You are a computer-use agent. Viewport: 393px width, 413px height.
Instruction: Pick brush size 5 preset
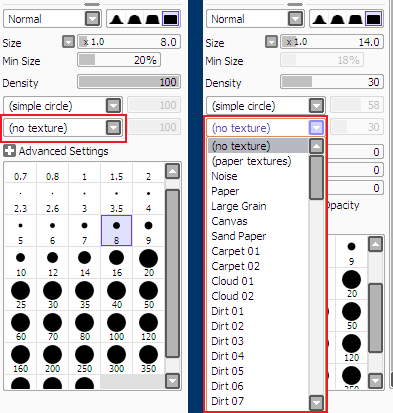click(x=21, y=231)
